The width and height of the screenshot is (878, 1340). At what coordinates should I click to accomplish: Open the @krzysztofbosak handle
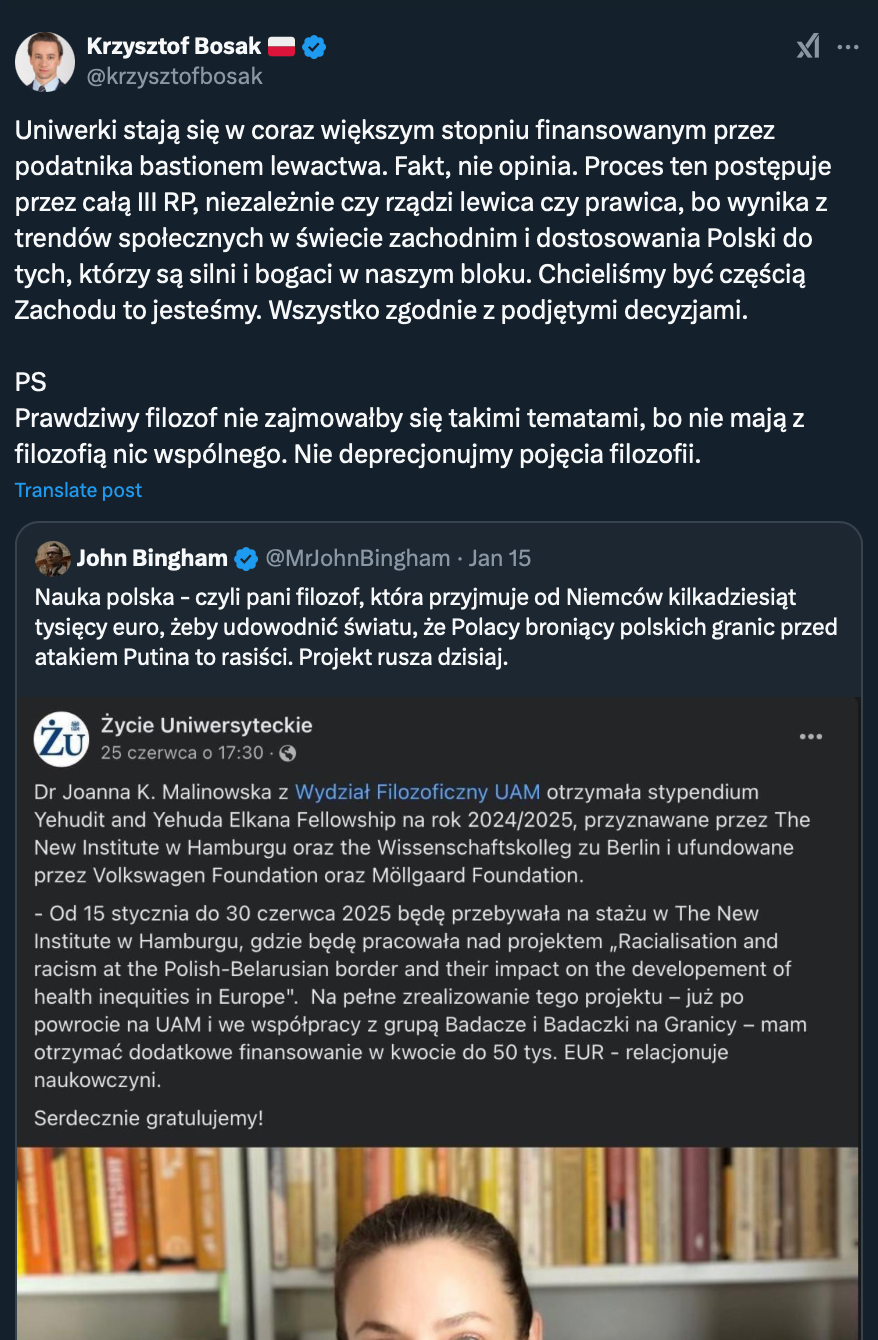pos(174,76)
